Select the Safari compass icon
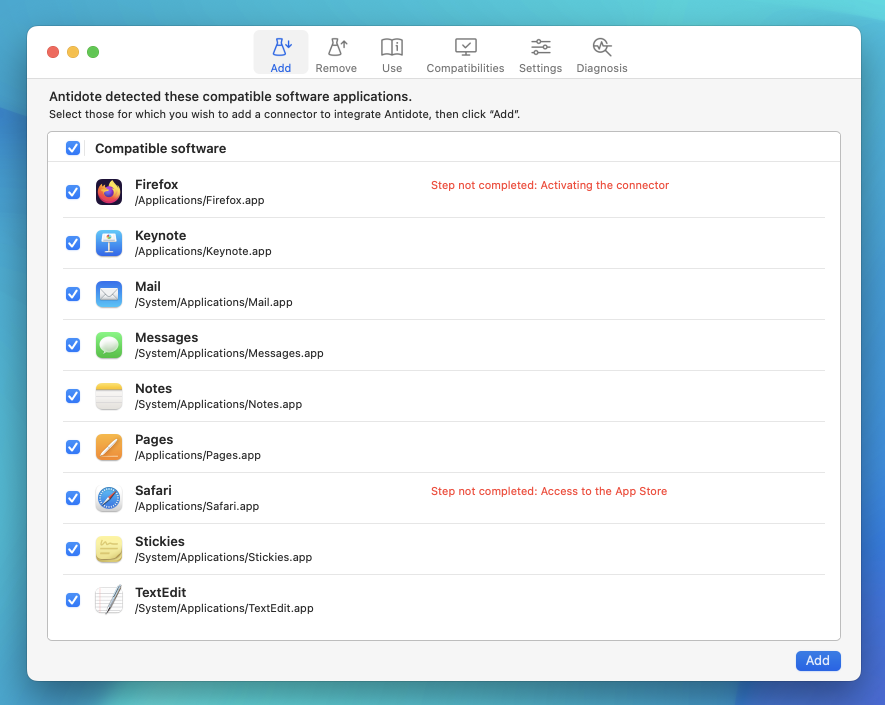This screenshot has height=705, width=885. coord(109,498)
